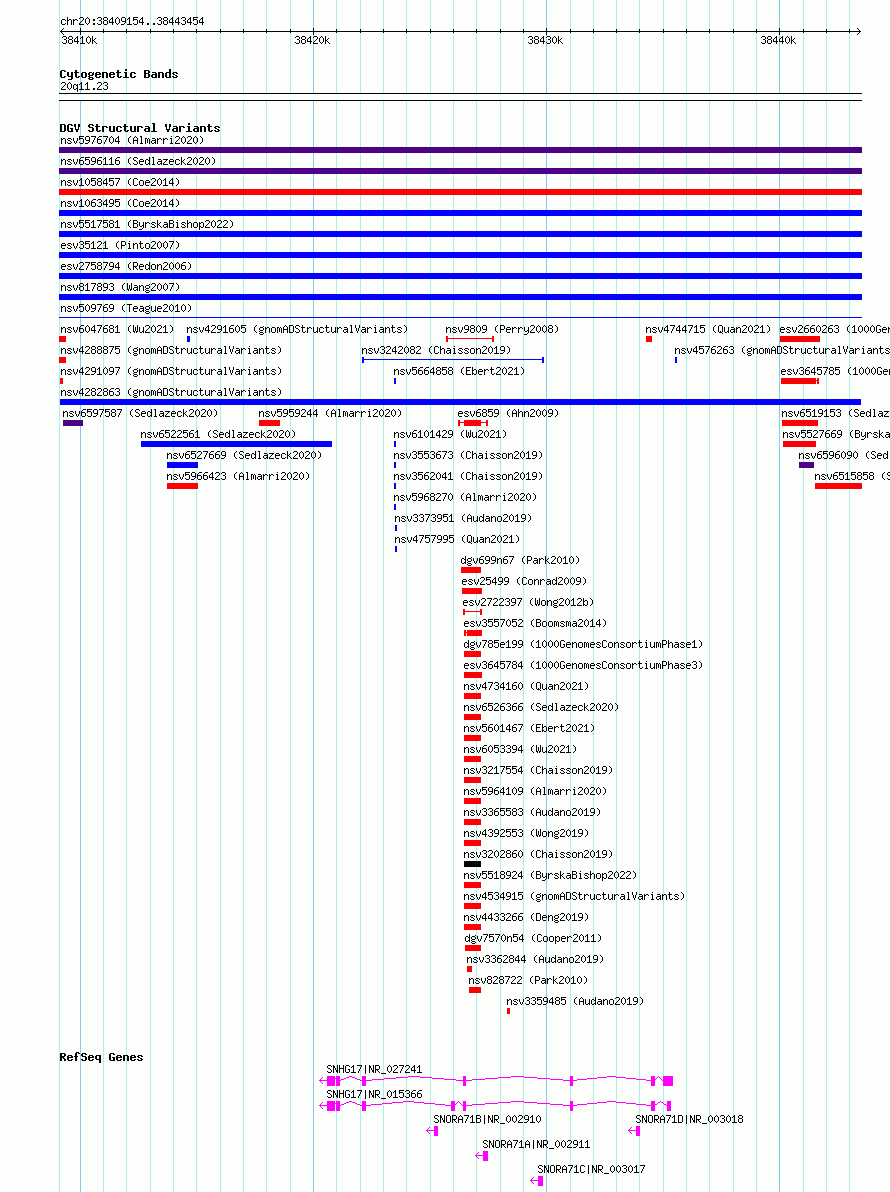Open the nsv3359485 (Audano2019) label
890x1192 pixels.
pos(575,1002)
